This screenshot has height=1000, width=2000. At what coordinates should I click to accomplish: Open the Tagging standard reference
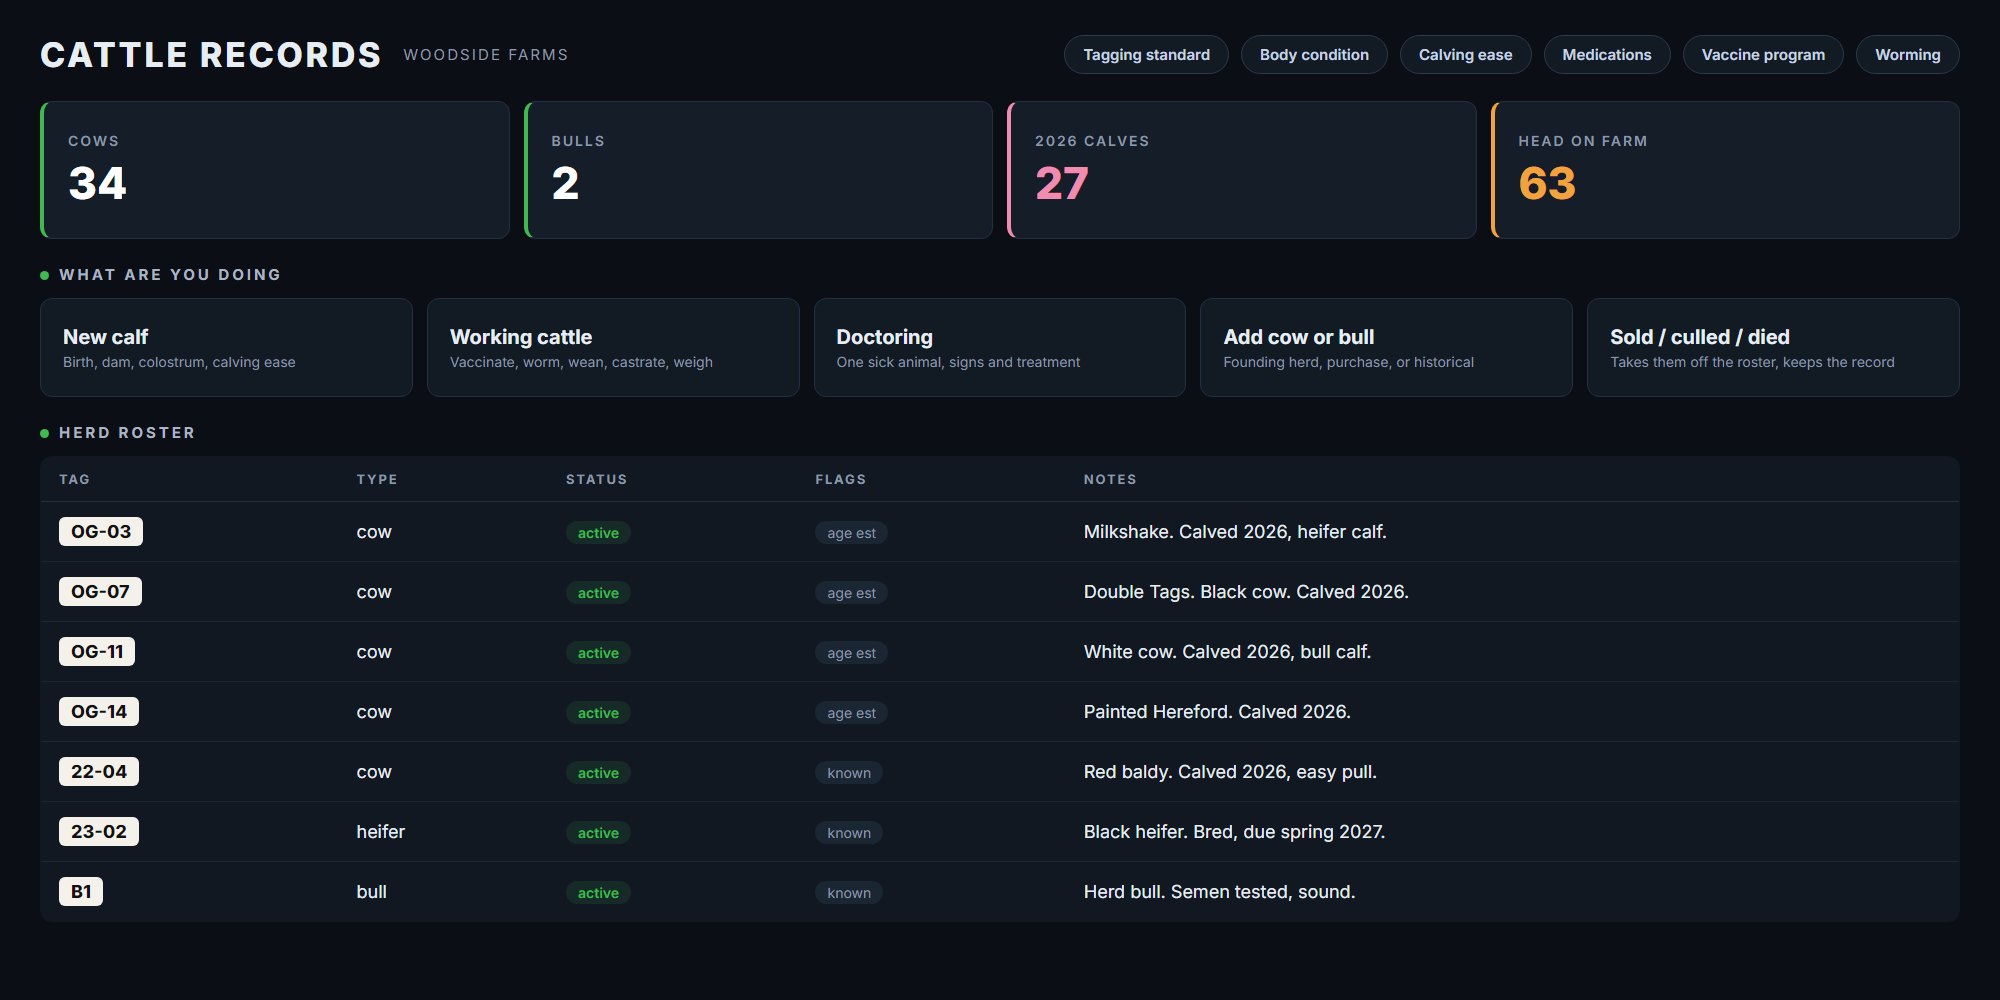[x=1146, y=55]
